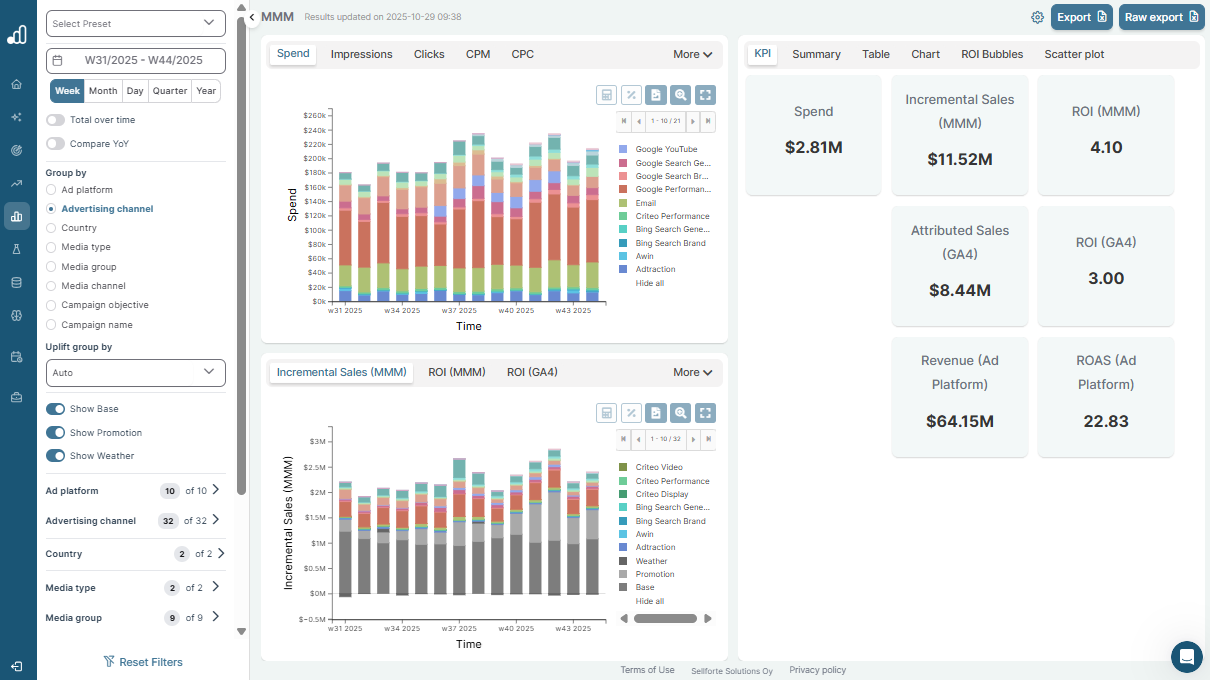
Task: Switch to the ROI Bubbles tab
Action: pyautogui.click(x=991, y=54)
